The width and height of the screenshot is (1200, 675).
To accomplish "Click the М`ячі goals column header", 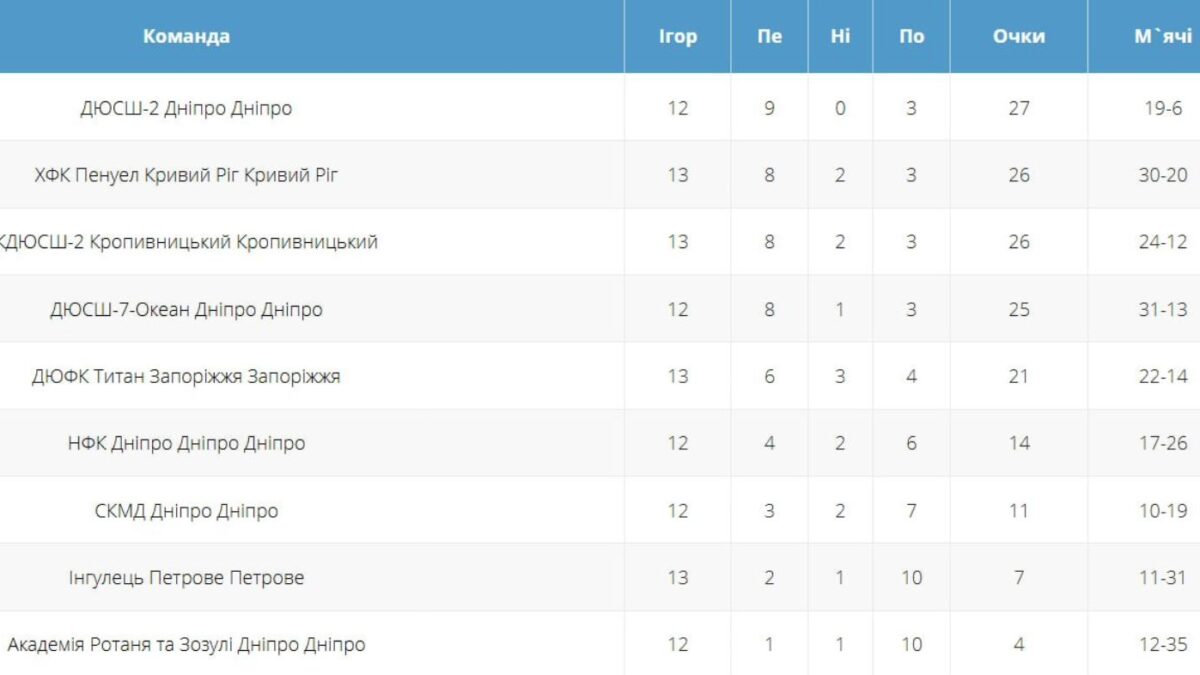I will click(x=1163, y=36).
